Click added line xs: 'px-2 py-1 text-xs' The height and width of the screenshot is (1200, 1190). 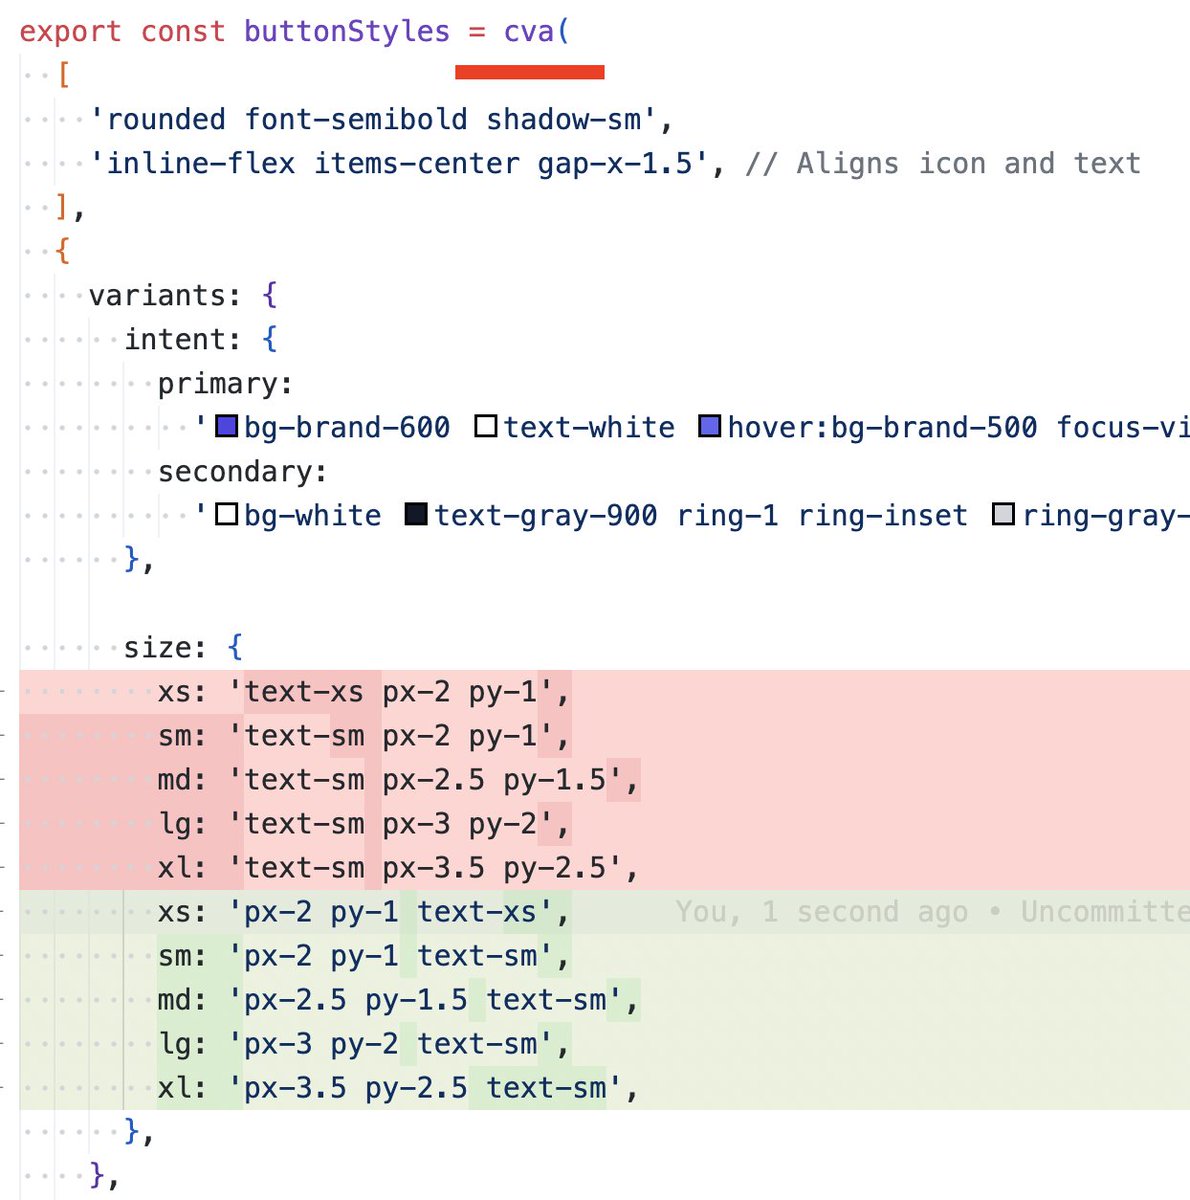click(x=604, y=911)
